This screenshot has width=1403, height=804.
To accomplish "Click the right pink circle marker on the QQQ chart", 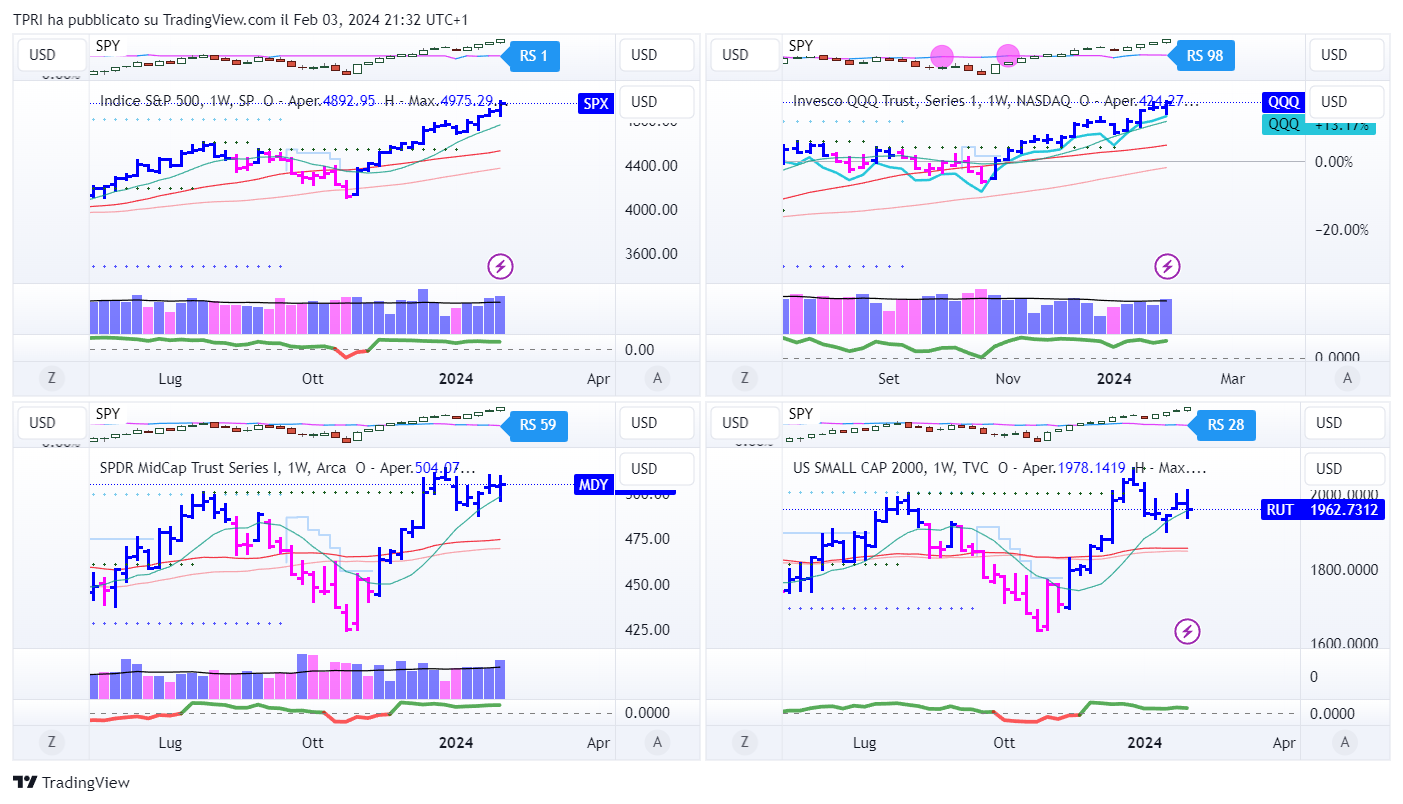I will point(1008,56).
